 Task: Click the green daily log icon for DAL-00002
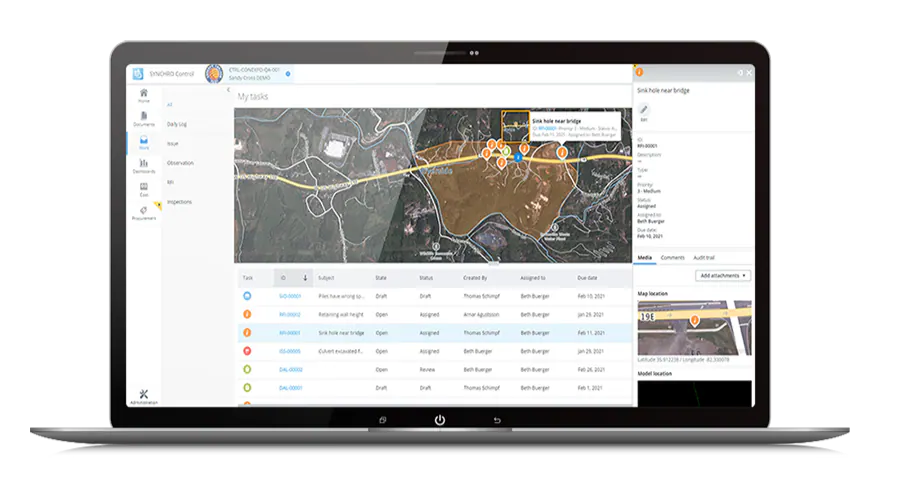247,369
